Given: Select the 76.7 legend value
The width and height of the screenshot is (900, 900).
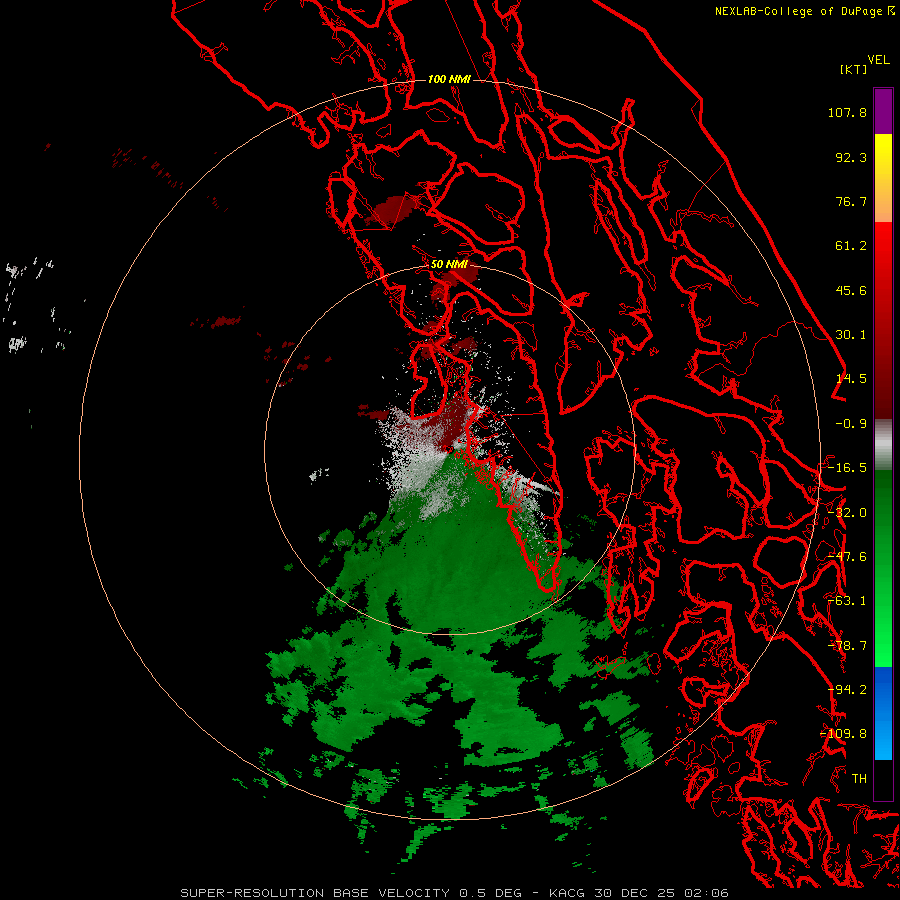Looking at the screenshot, I should tap(851, 201).
